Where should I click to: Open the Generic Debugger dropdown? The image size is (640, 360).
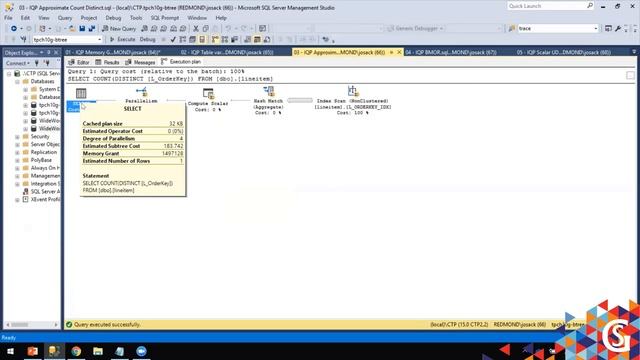click(441, 29)
